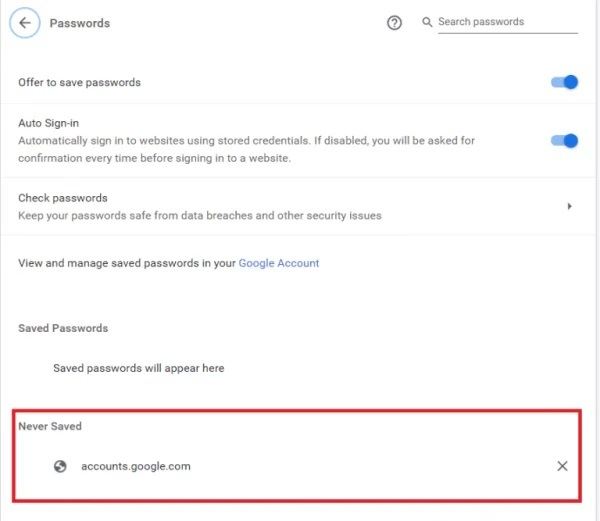Click the Saved Passwords heading
Screen dimensions: 600x521
click(x=63, y=328)
